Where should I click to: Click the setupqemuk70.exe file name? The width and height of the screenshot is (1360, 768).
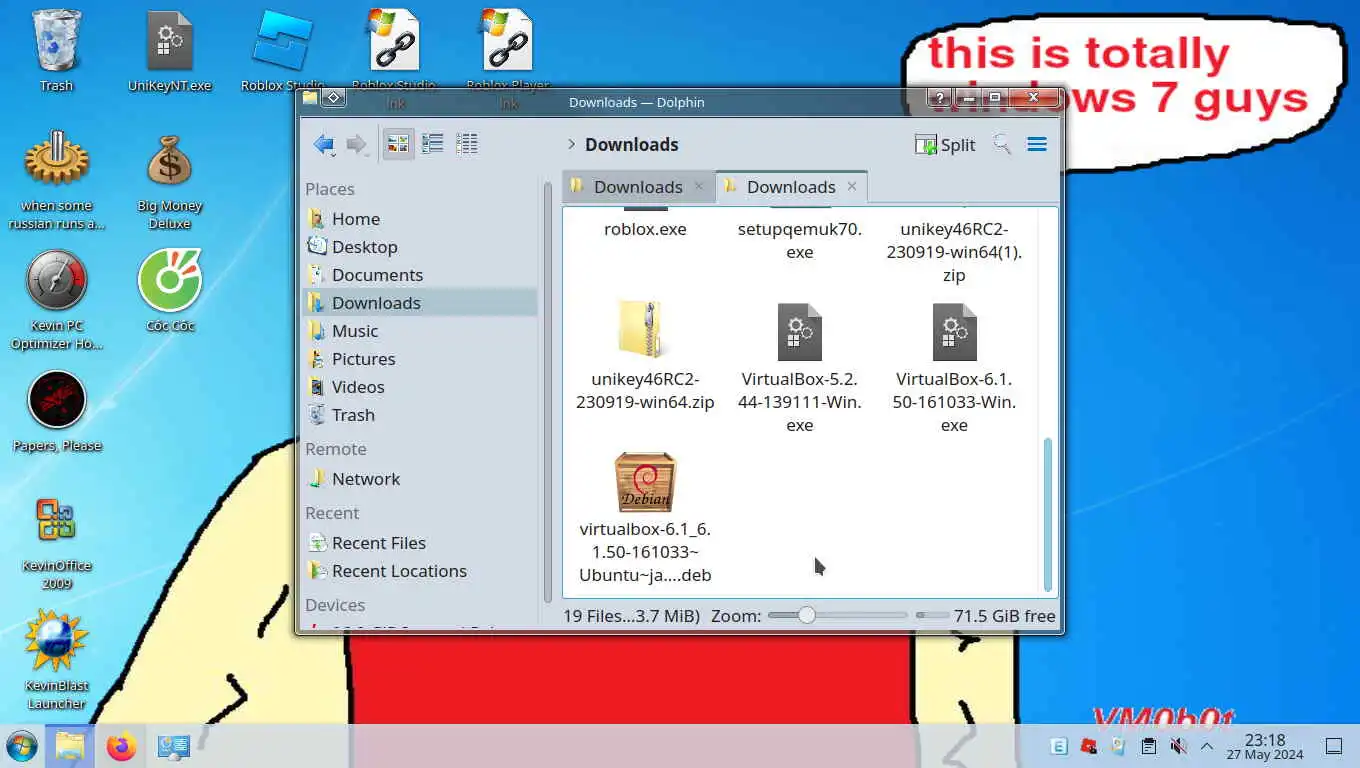[800, 240]
